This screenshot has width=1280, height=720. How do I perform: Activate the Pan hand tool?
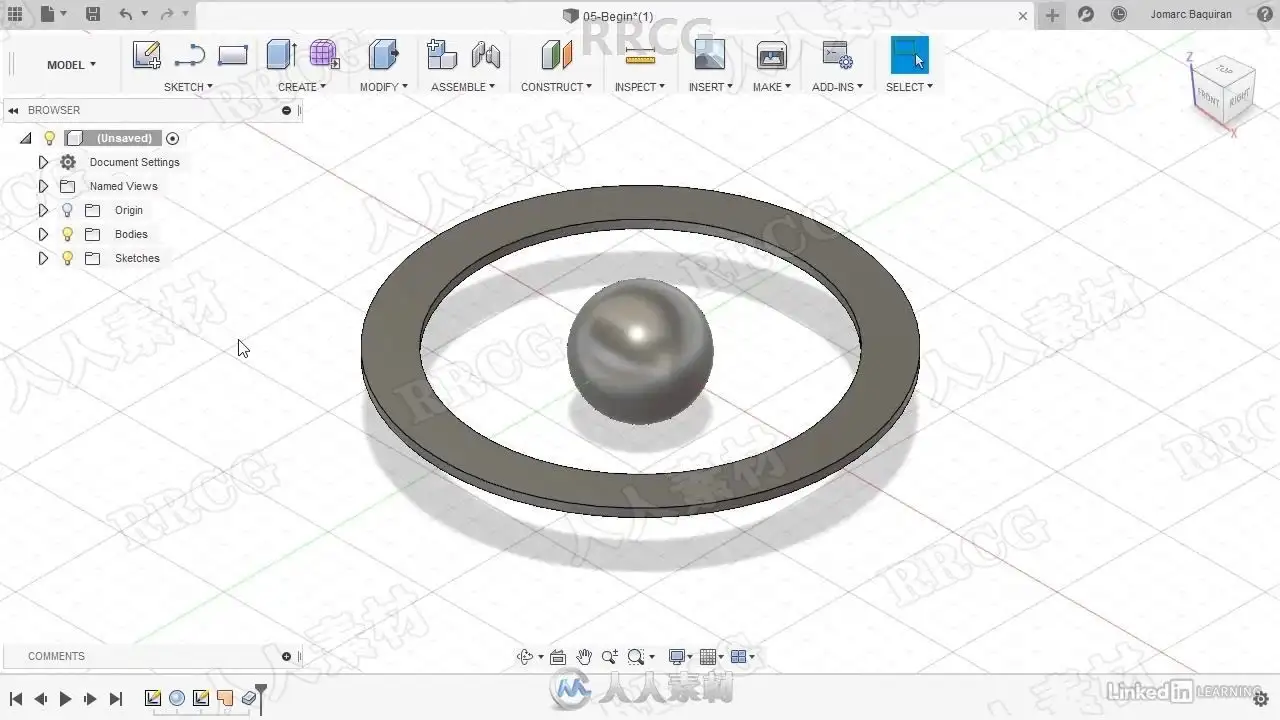pos(584,657)
